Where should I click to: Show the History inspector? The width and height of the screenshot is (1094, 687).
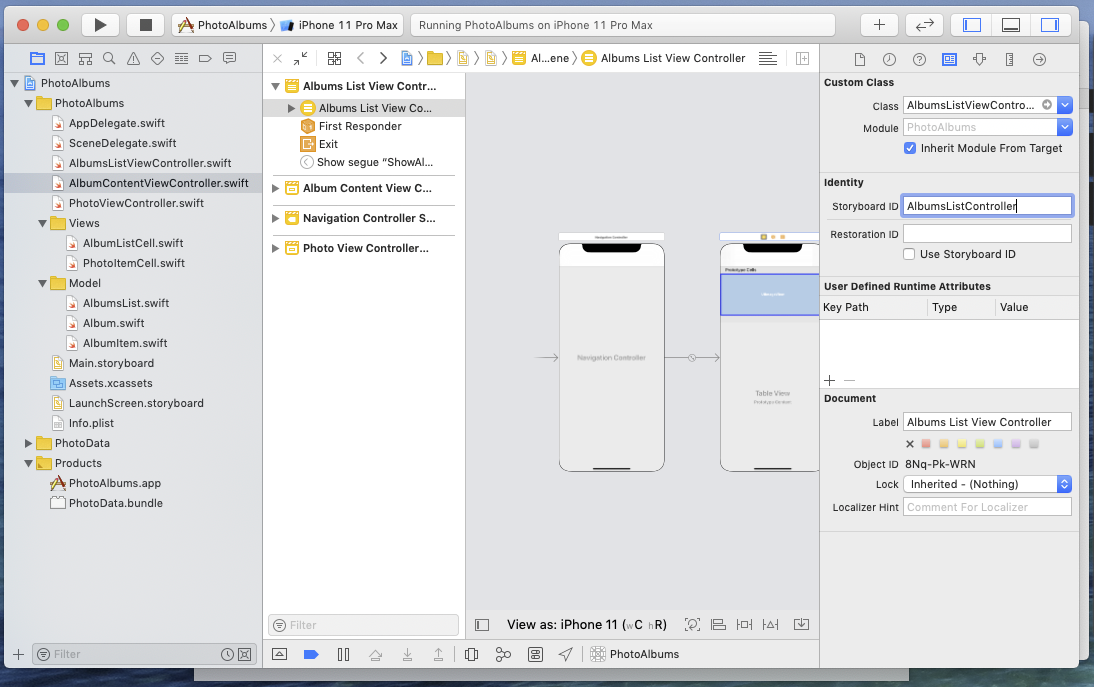(890, 59)
